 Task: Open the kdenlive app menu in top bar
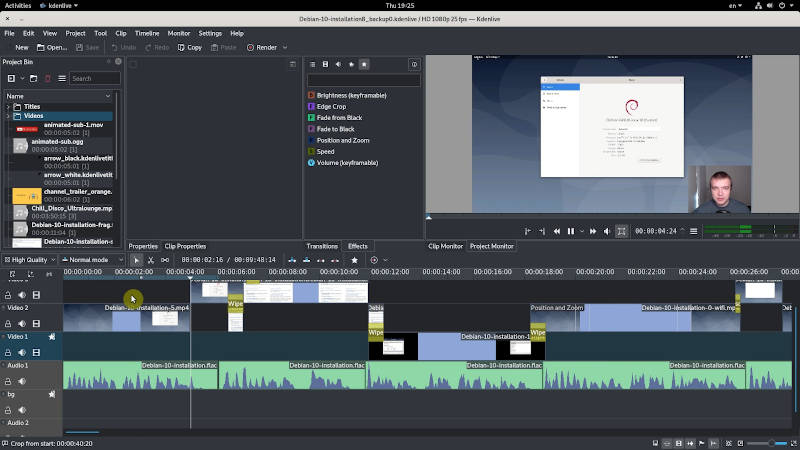59,5
